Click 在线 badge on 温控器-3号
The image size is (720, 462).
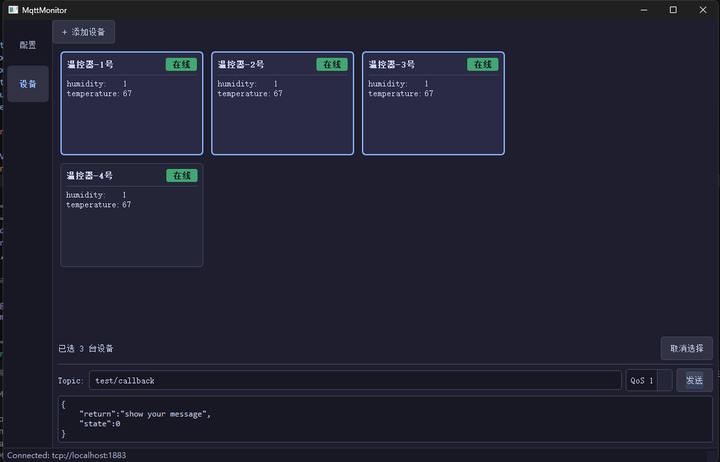pyautogui.click(x=483, y=64)
